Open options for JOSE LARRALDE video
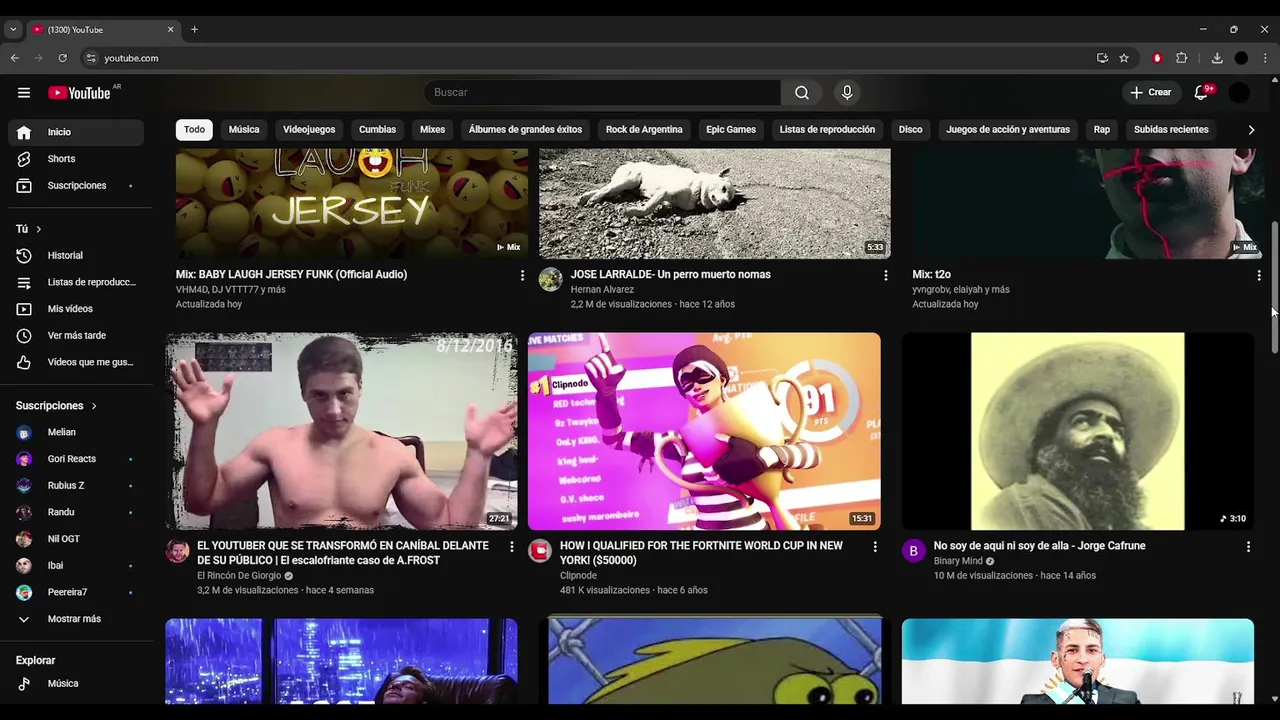 point(885,275)
